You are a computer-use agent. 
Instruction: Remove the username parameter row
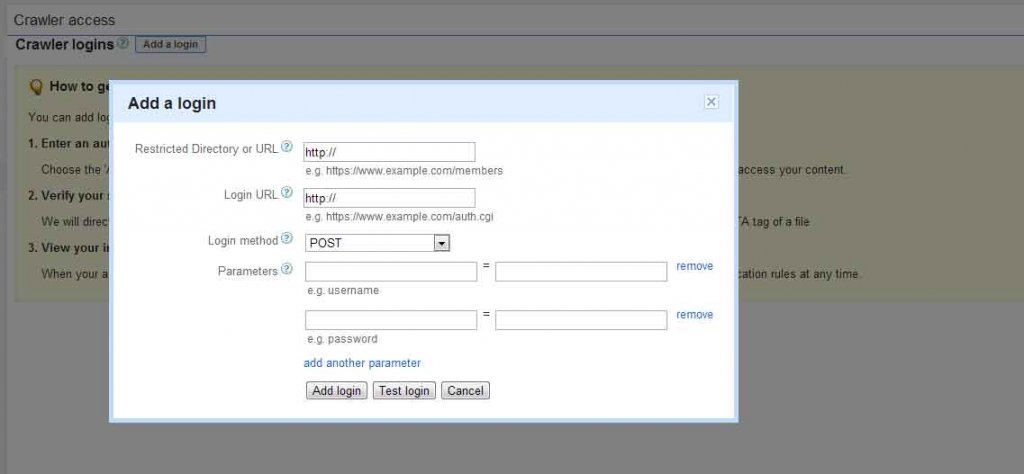coord(695,266)
